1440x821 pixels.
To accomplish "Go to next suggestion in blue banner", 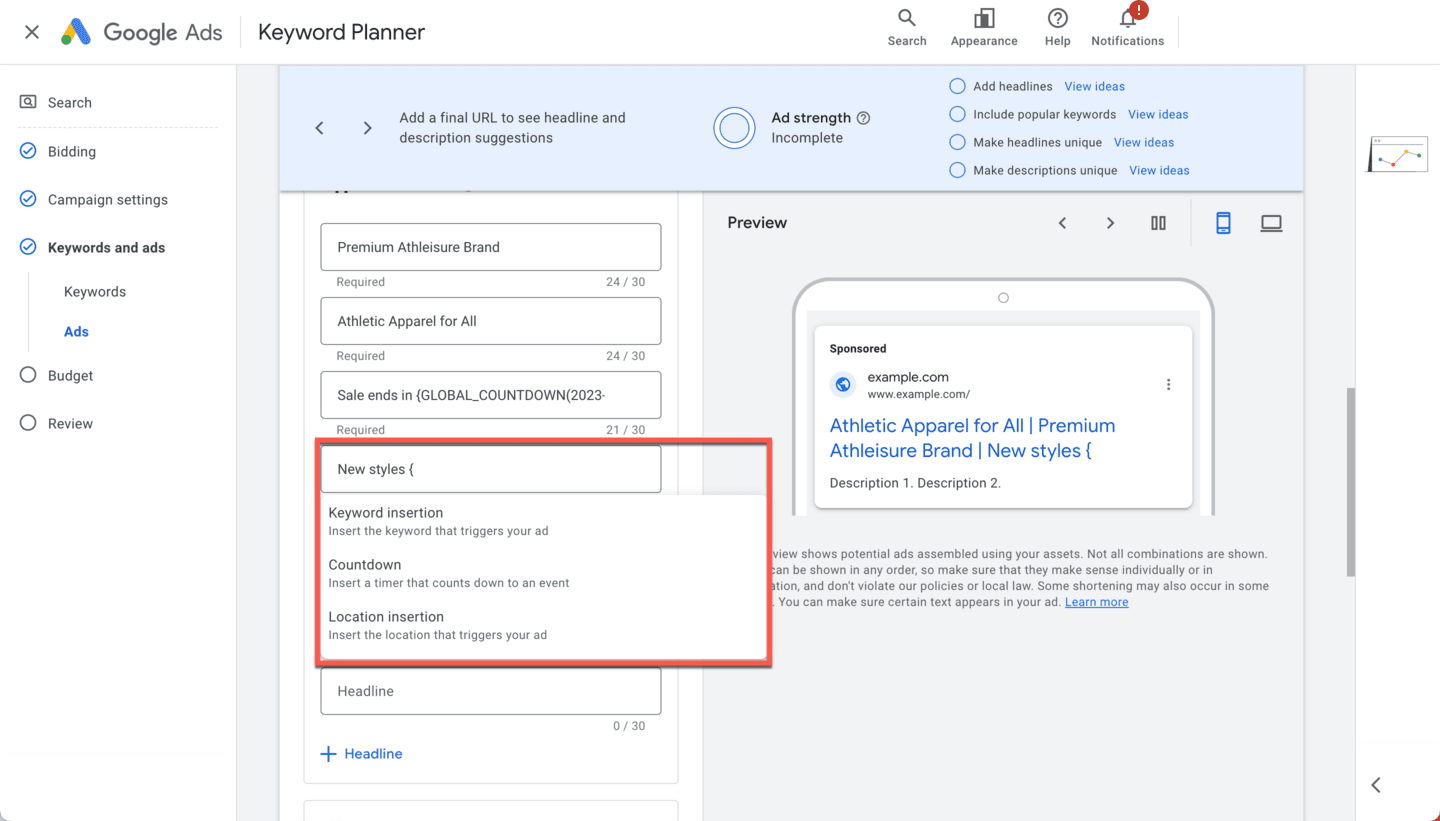I will (x=368, y=128).
